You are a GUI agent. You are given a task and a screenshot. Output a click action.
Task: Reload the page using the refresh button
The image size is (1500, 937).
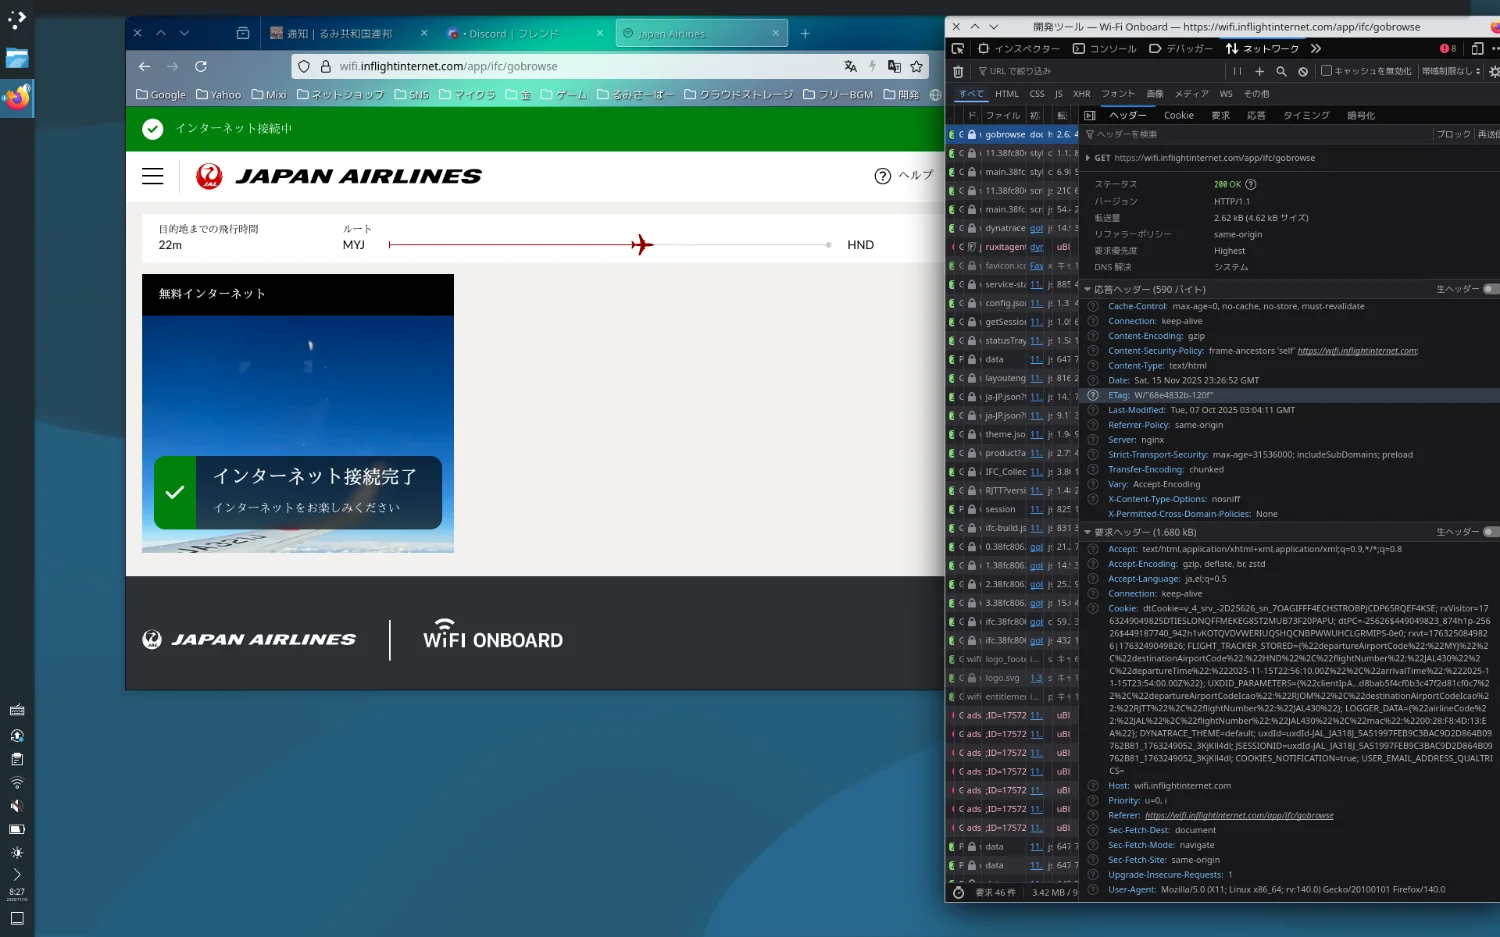click(201, 67)
